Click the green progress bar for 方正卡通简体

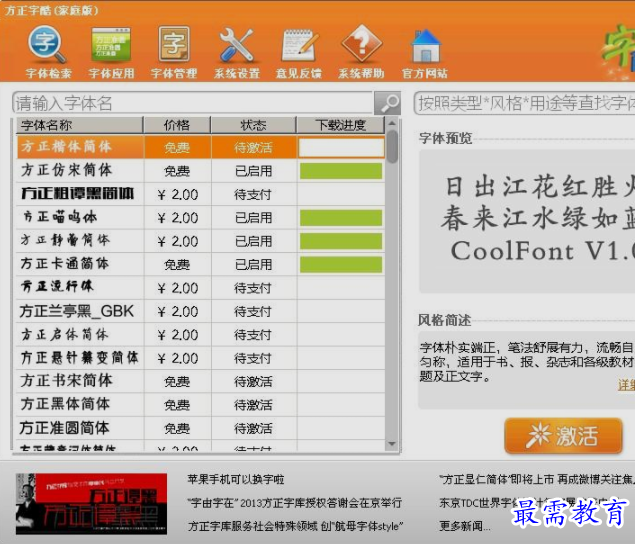tap(341, 265)
